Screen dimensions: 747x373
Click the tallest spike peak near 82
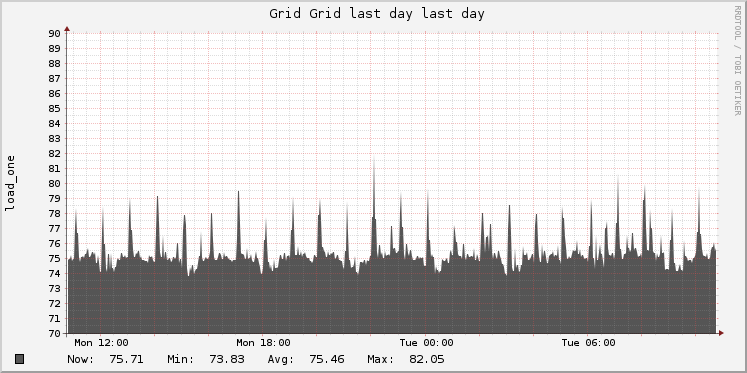pyautogui.click(x=374, y=158)
